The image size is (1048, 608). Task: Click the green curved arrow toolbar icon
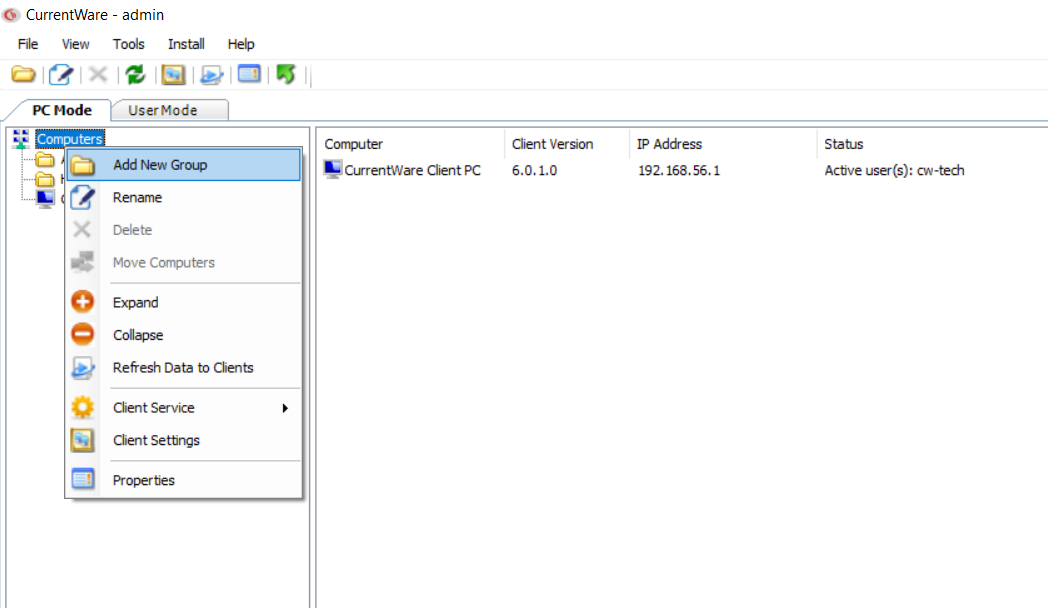pos(286,74)
